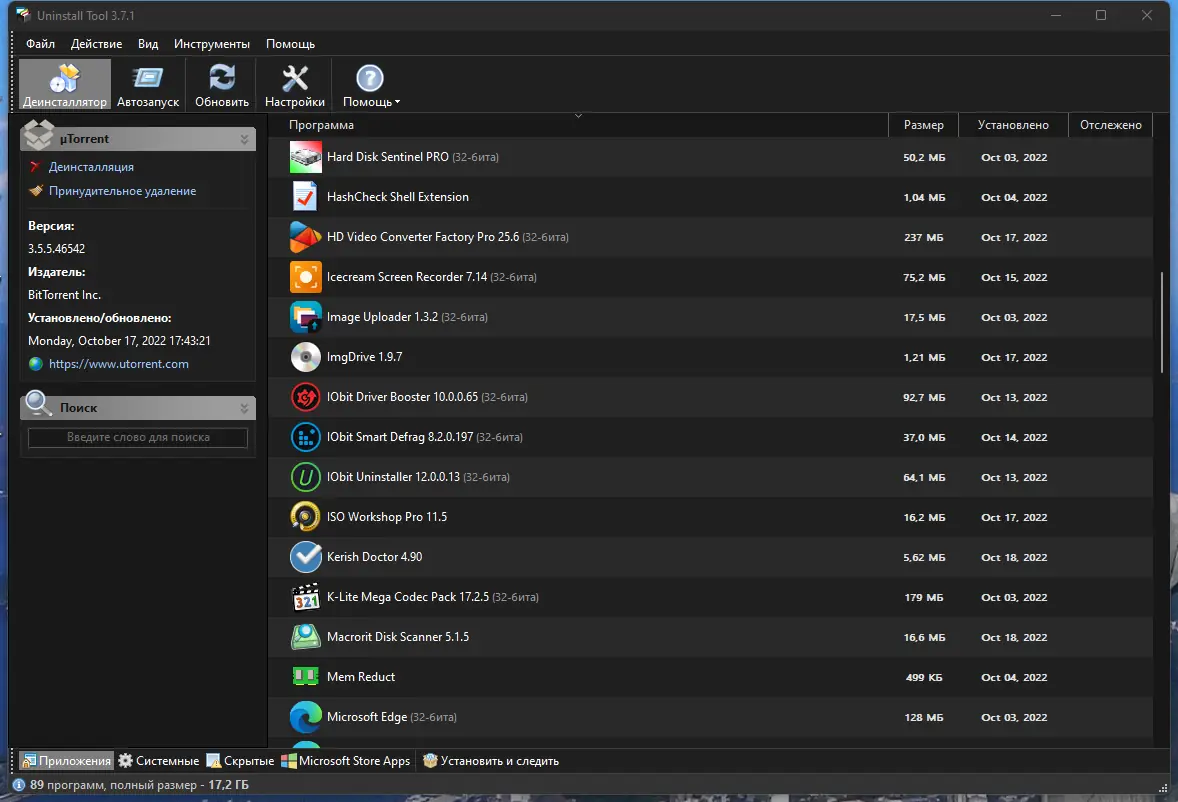Open the Действие menu
Viewport: 1178px width, 802px height.
tap(96, 44)
